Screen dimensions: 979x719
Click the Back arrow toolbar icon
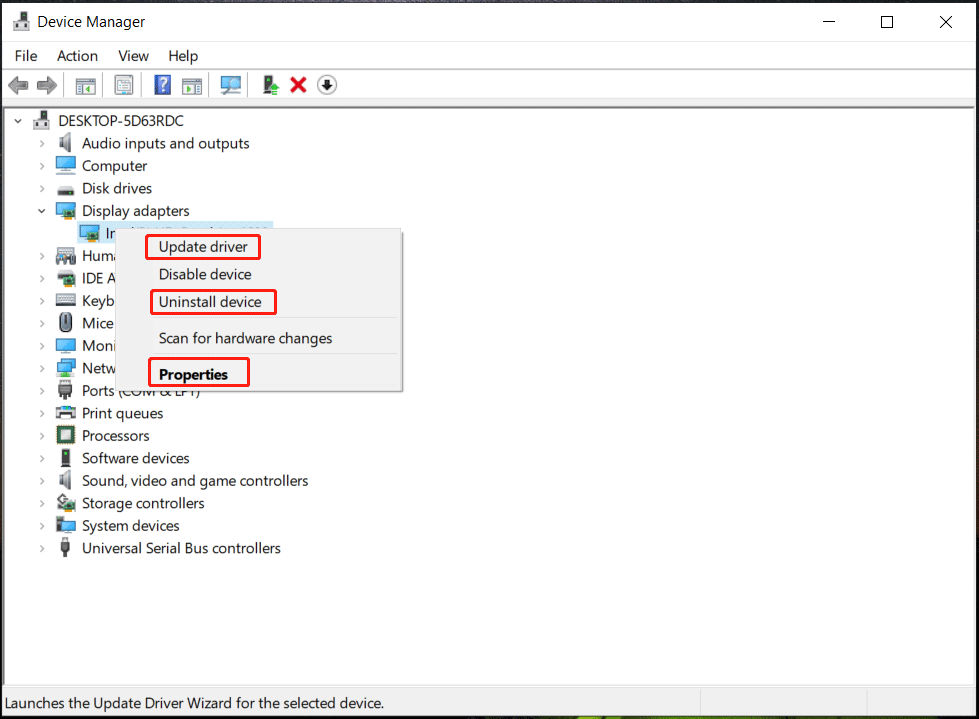[18, 85]
